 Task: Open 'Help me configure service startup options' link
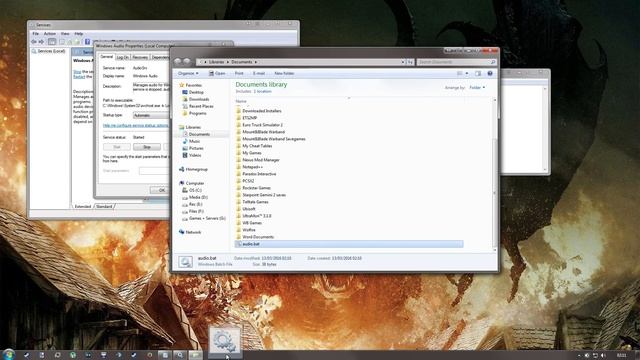136,126
